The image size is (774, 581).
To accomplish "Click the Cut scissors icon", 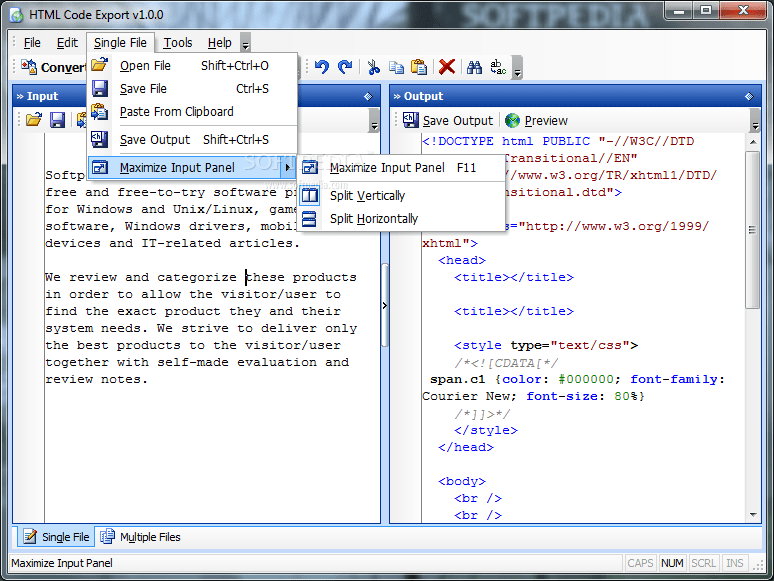I will pos(374,67).
